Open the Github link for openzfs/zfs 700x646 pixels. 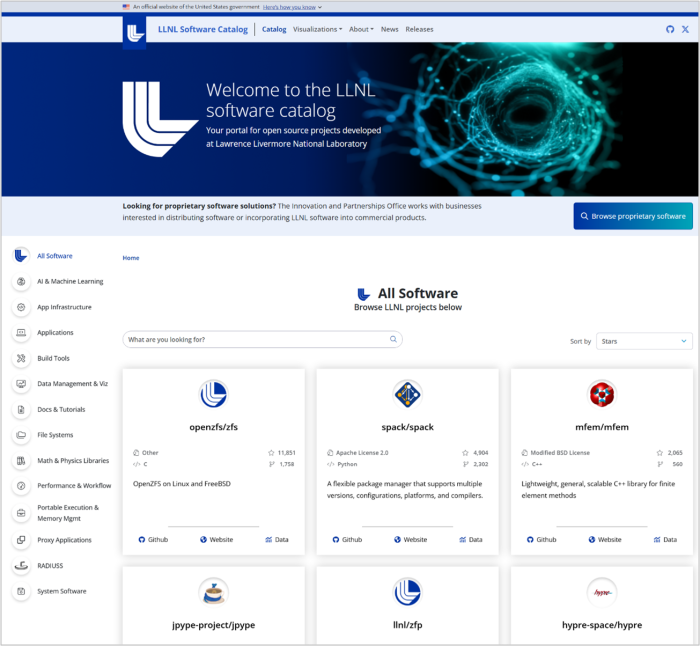point(152,540)
